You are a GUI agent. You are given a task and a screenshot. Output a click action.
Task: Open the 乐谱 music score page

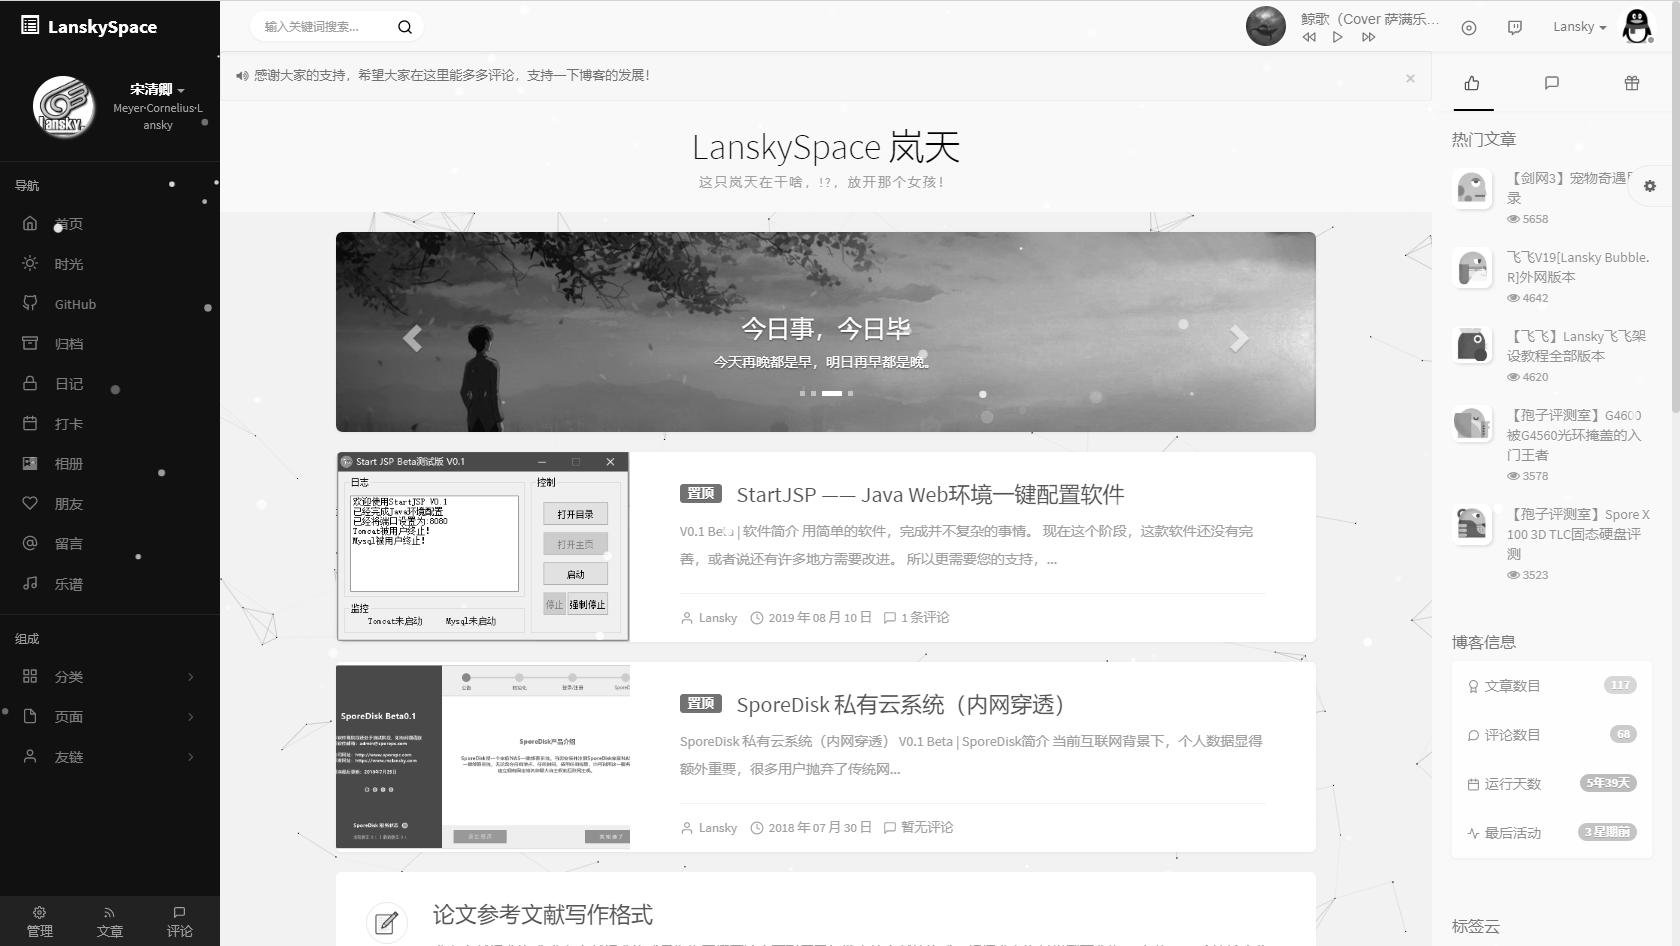pyautogui.click(x=68, y=584)
